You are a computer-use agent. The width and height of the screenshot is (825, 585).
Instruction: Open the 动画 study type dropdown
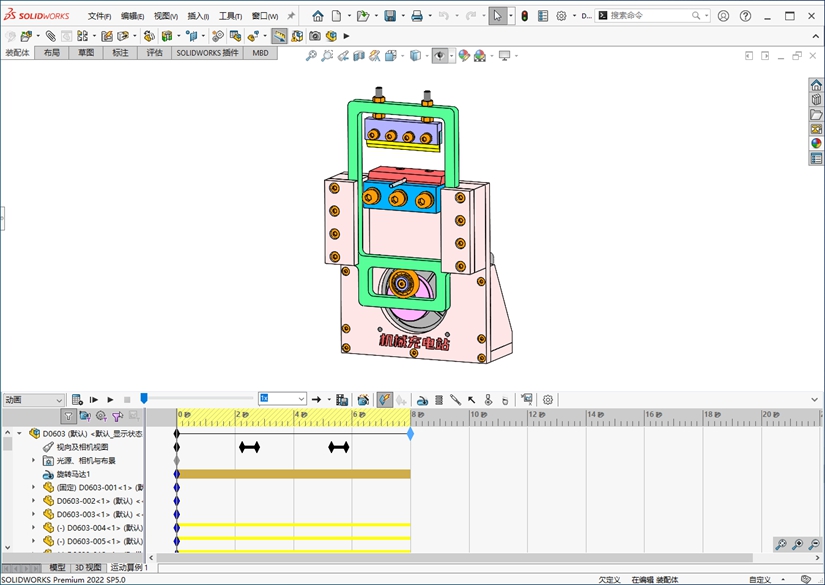click(x=34, y=400)
